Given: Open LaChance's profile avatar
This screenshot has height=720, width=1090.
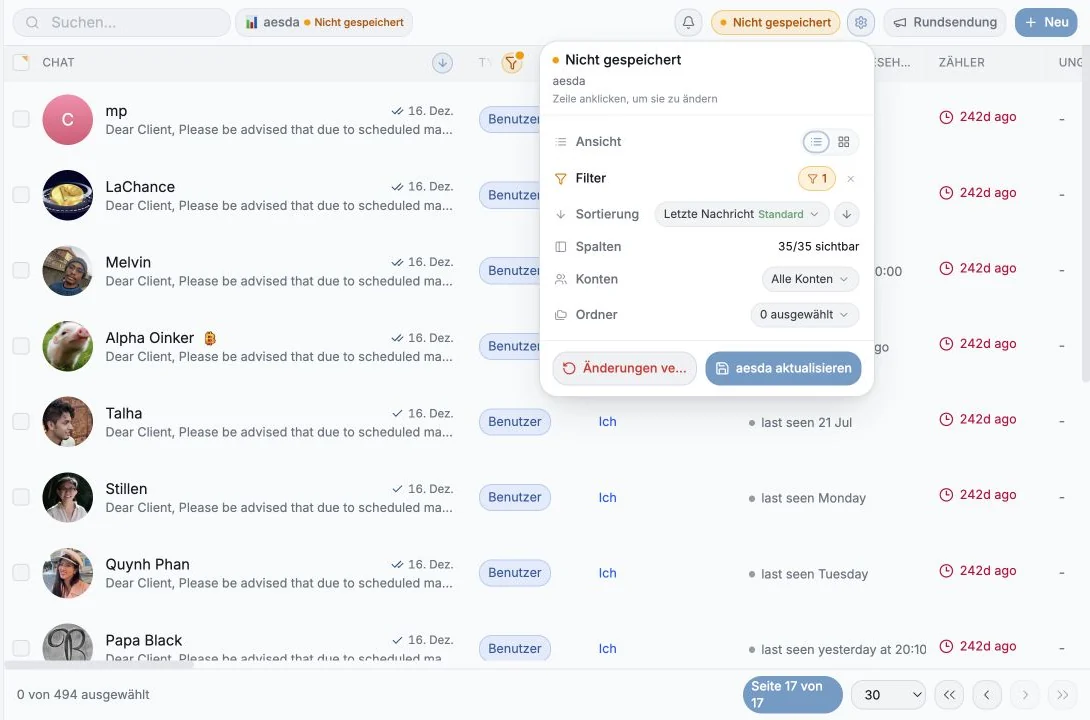Looking at the screenshot, I should coord(67,195).
